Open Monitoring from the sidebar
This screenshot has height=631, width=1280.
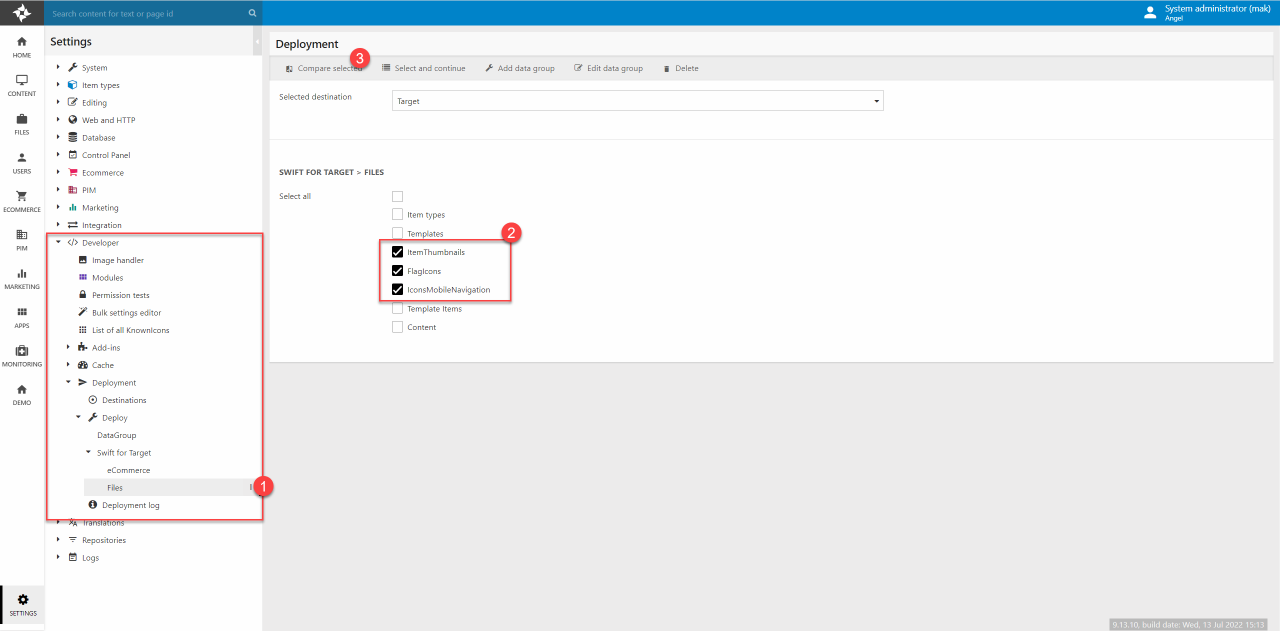point(22,356)
